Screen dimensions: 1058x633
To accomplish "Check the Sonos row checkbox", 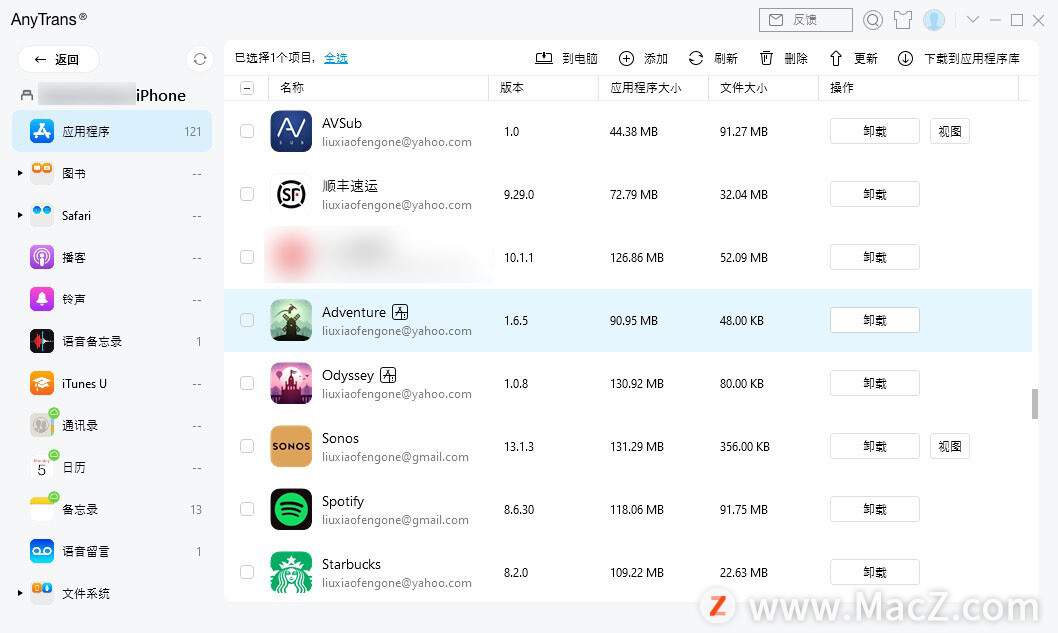I will [247, 446].
